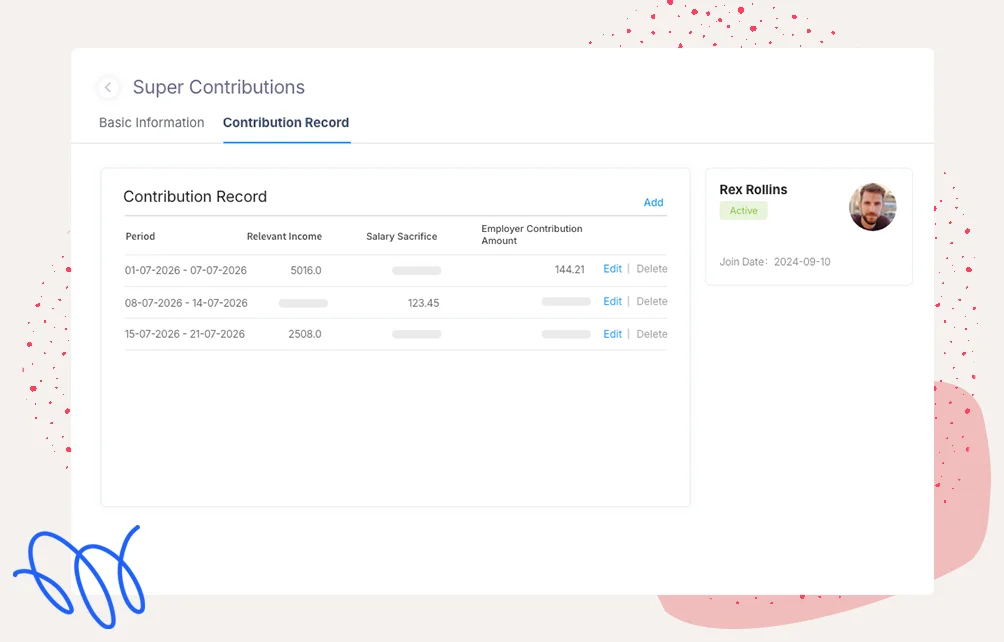Edit the 15-07-2026 - 21-07-2026 record
The image size is (1004, 642).
click(612, 334)
